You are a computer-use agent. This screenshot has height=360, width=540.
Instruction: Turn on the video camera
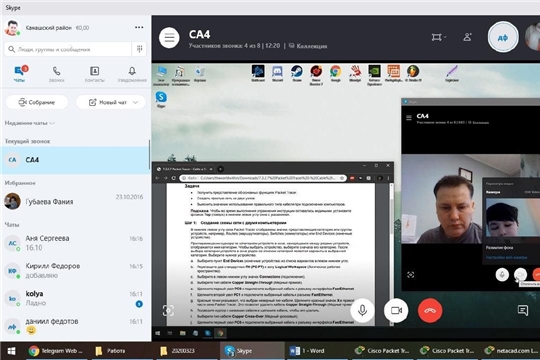(396, 310)
